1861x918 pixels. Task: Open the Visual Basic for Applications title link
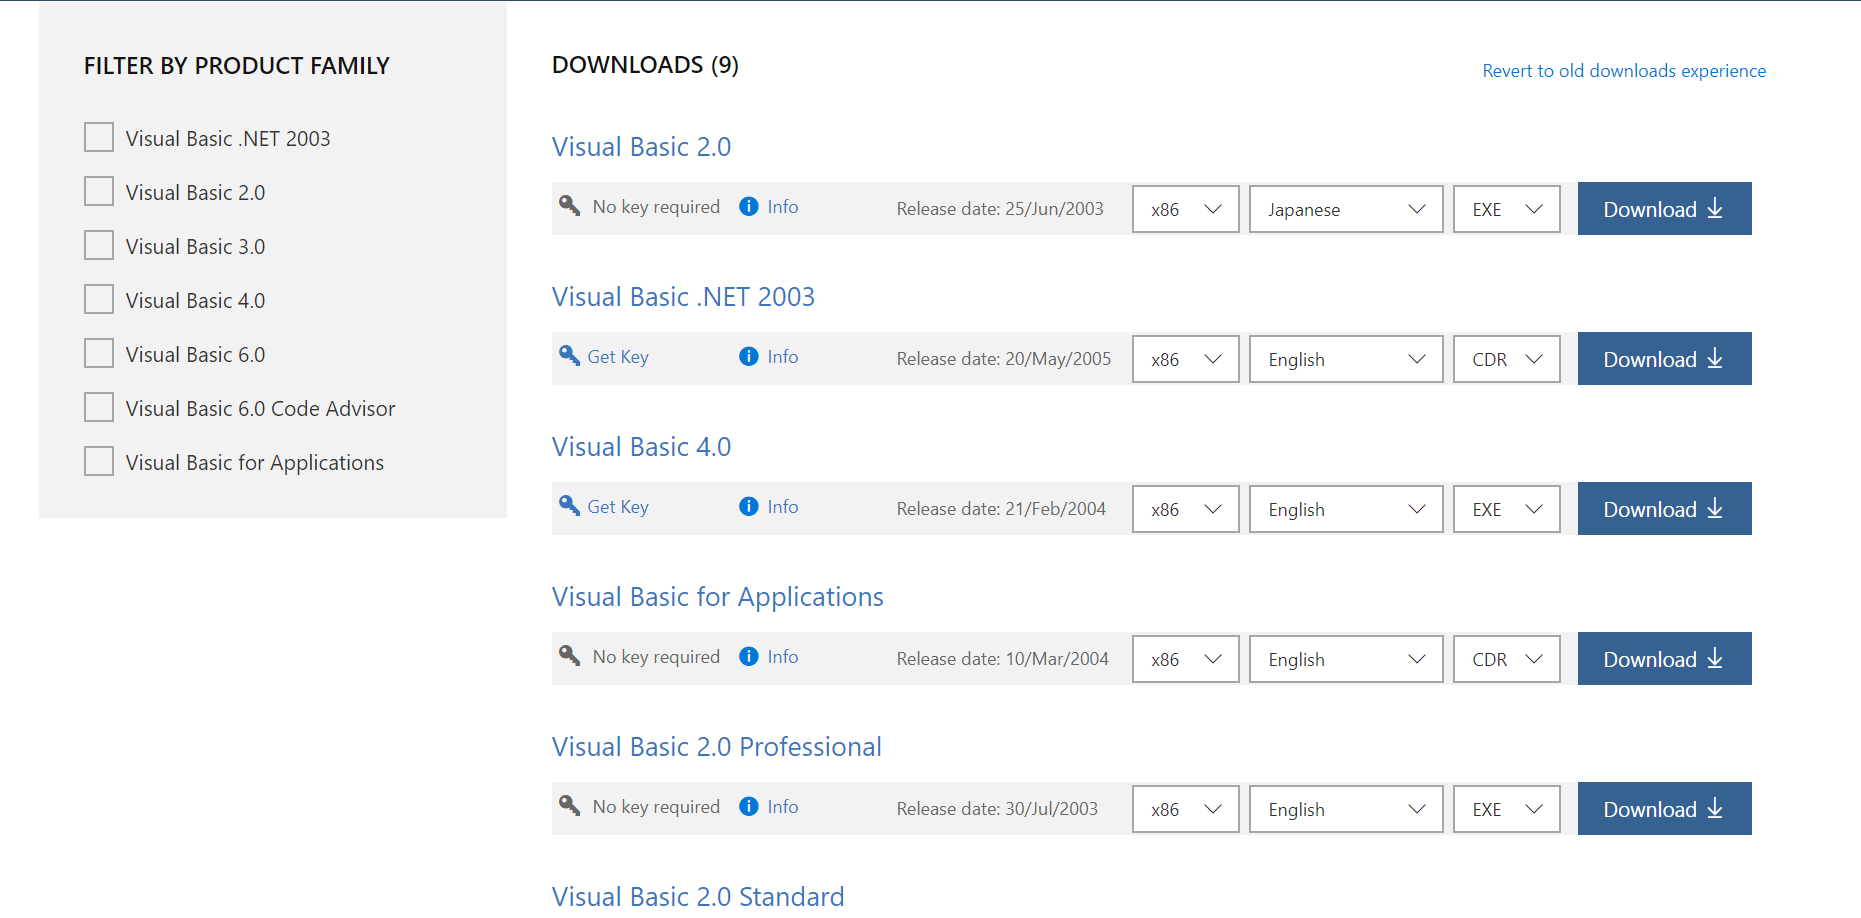point(717,597)
